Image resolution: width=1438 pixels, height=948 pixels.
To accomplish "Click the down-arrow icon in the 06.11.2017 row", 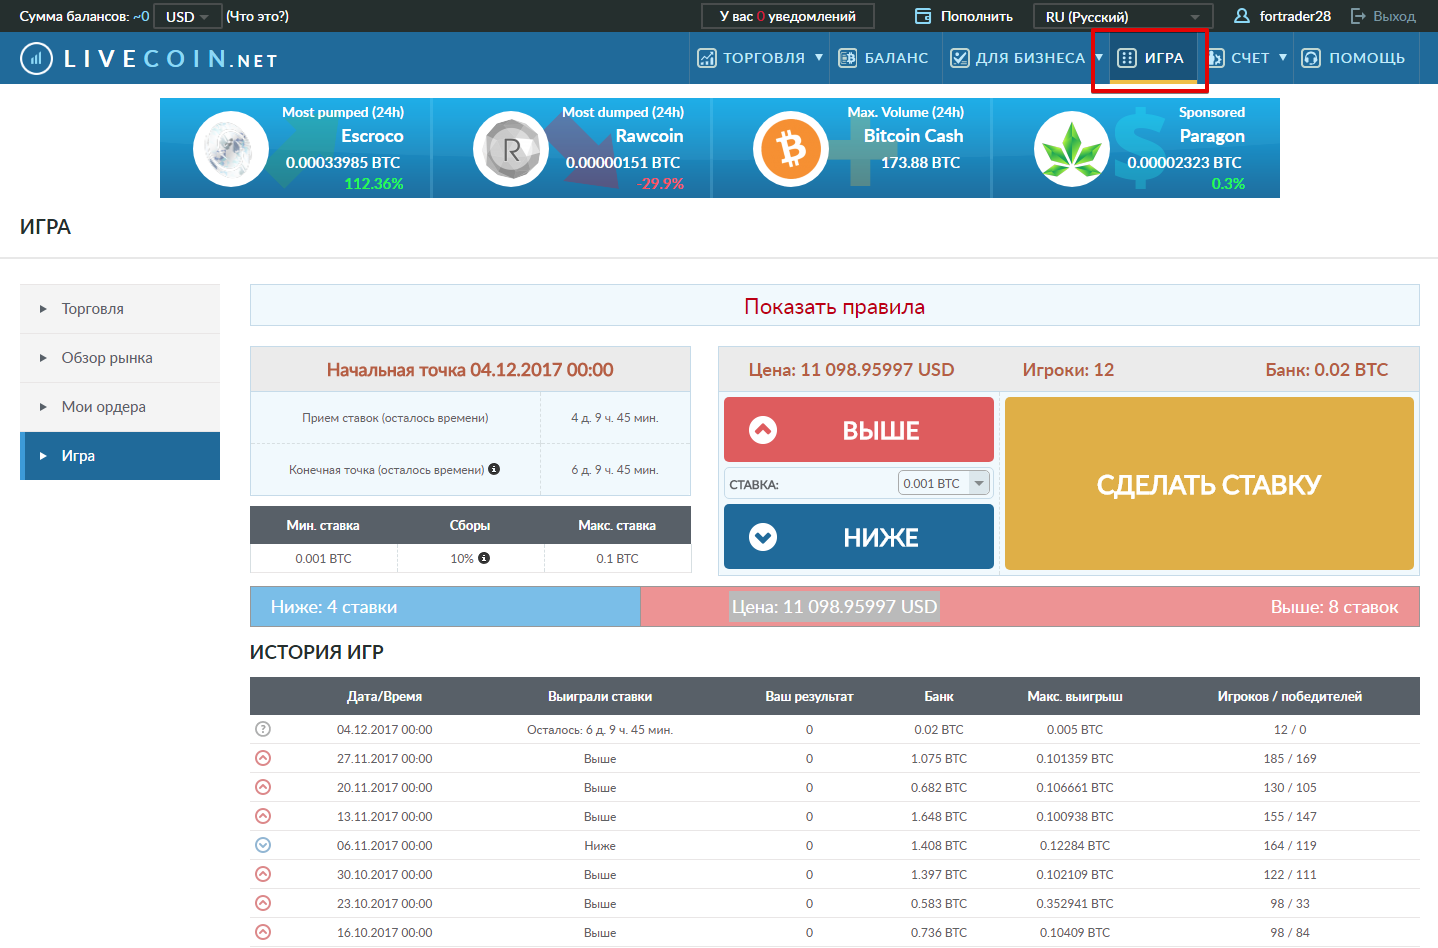I will (263, 845).
